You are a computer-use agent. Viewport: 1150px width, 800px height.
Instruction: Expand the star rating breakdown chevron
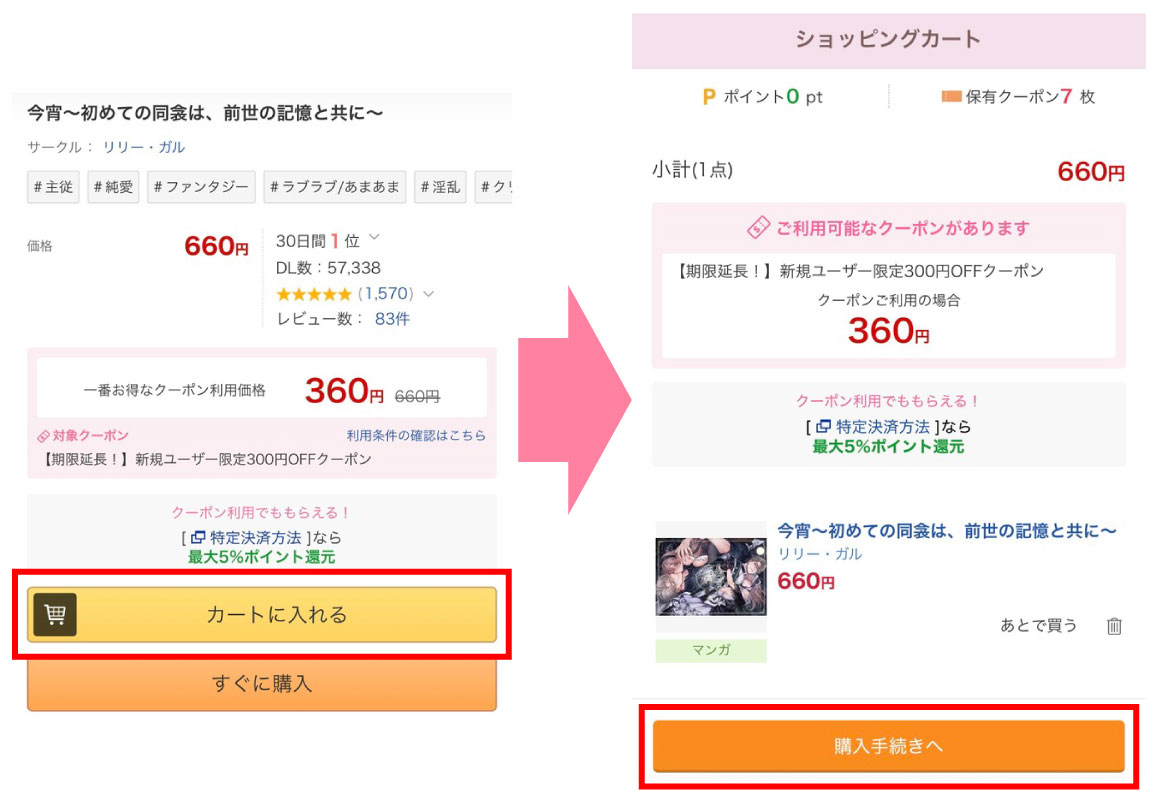[x=428, y=294]
